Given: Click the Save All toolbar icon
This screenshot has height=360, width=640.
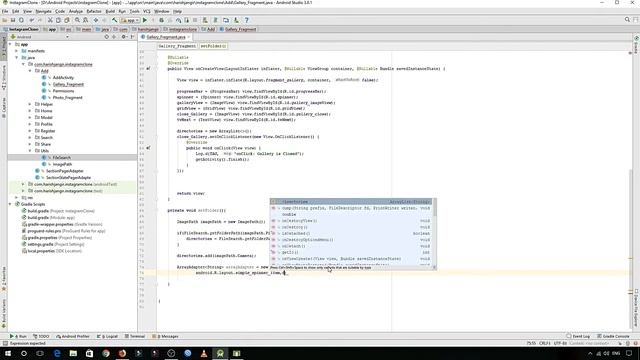Looking at the screenshot, I should point(13,20).
